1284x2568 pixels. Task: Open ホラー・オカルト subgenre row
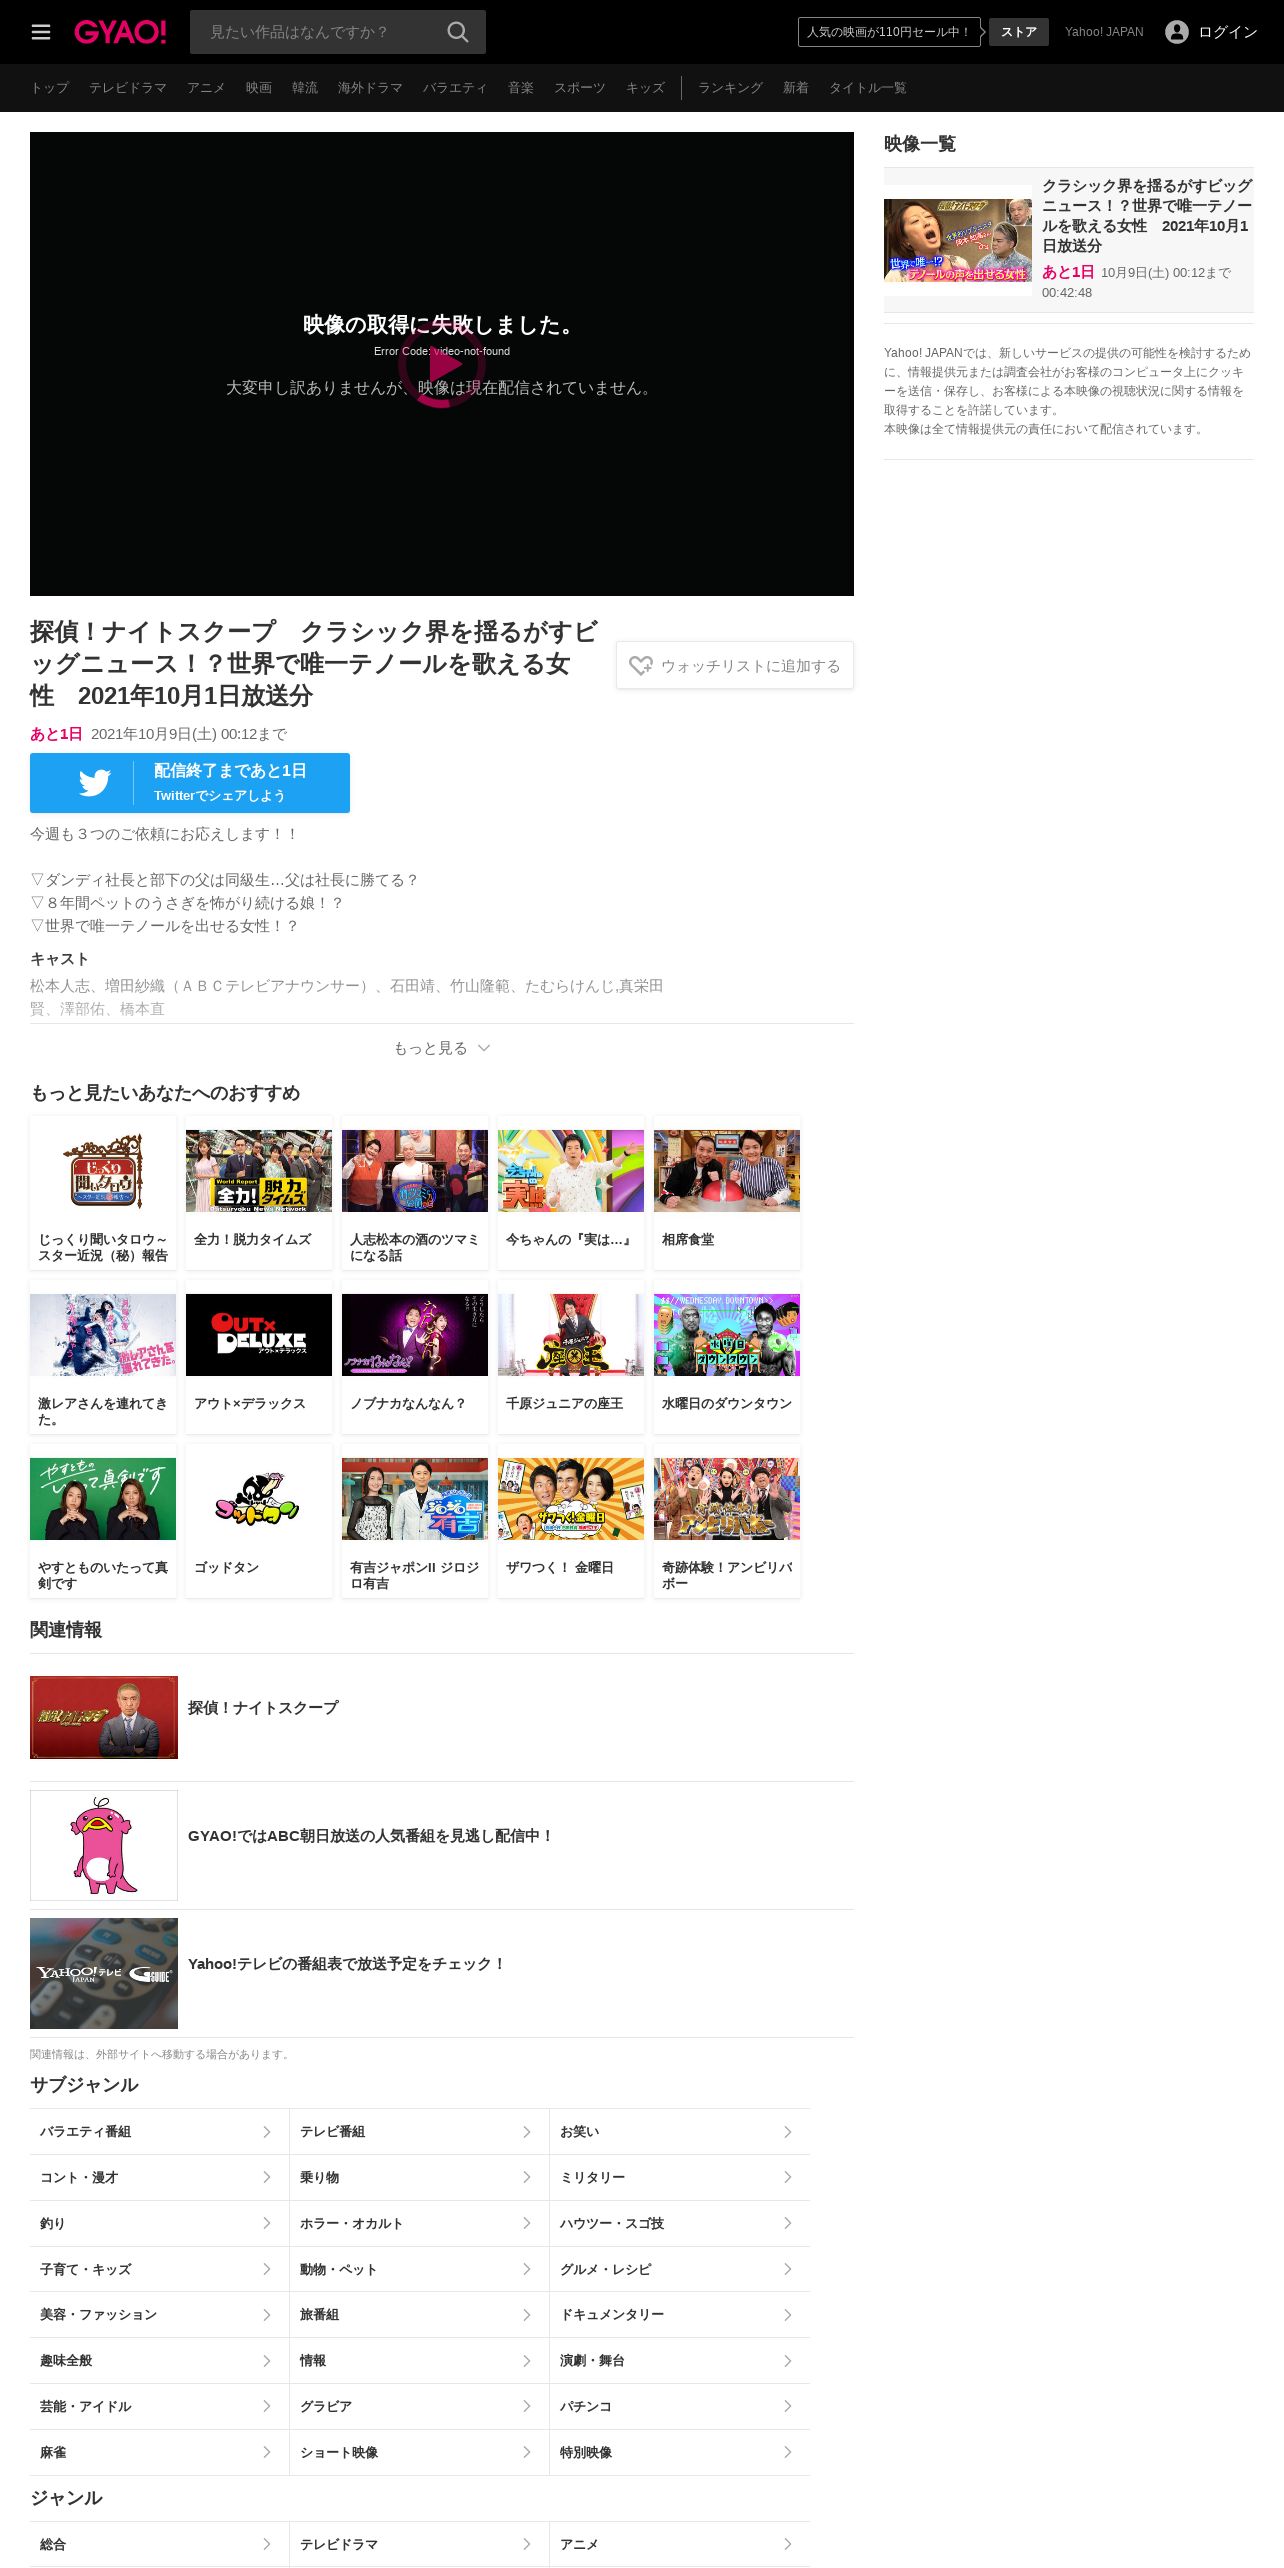(419, 2223)
